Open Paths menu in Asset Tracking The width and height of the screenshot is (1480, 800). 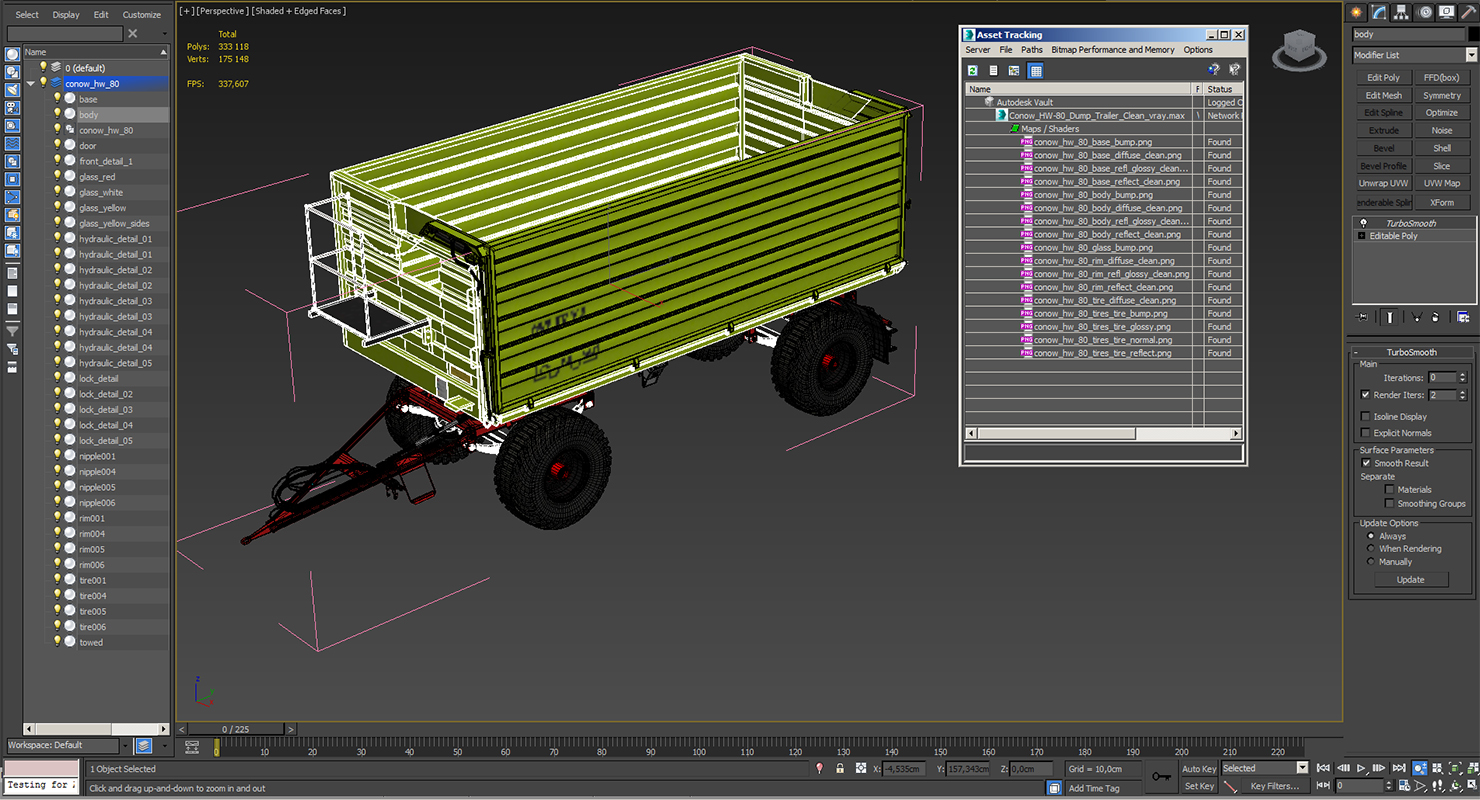click(1032, 50)
